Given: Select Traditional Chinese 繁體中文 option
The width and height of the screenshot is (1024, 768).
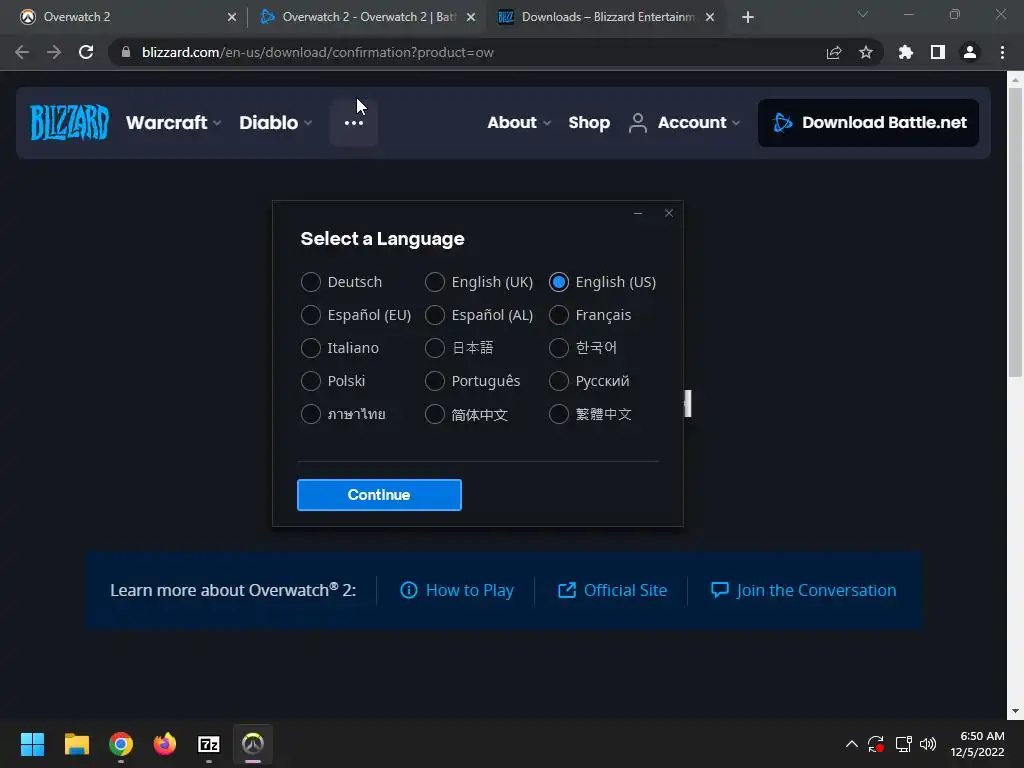Looking at the screenshot, I should (559, 414).
